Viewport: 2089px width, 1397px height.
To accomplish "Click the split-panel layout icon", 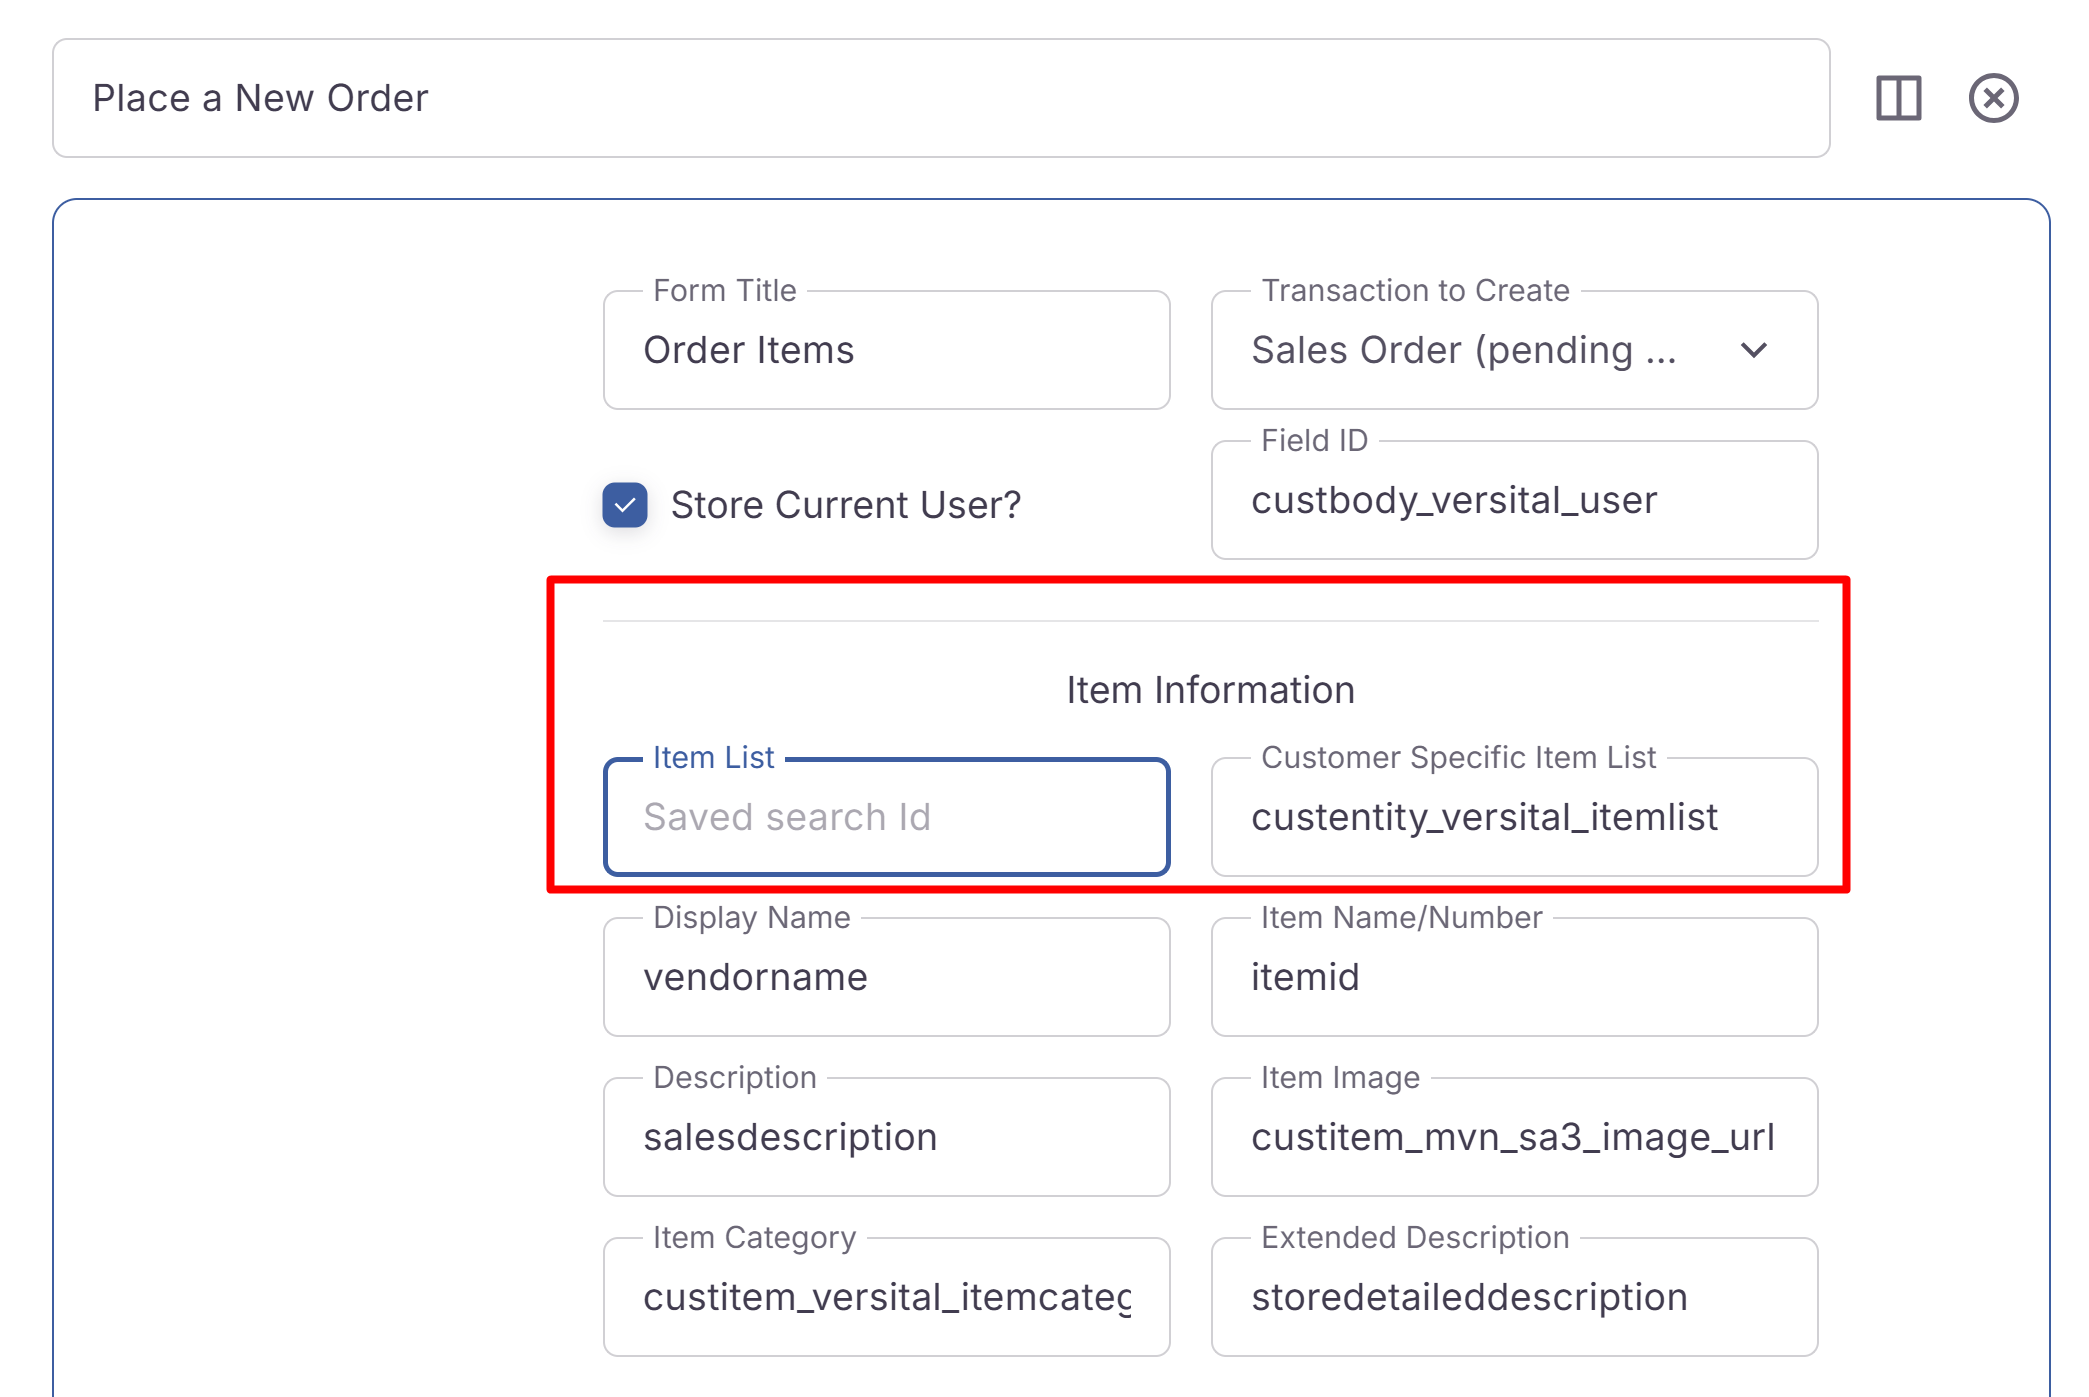I will coord(1897,98).
